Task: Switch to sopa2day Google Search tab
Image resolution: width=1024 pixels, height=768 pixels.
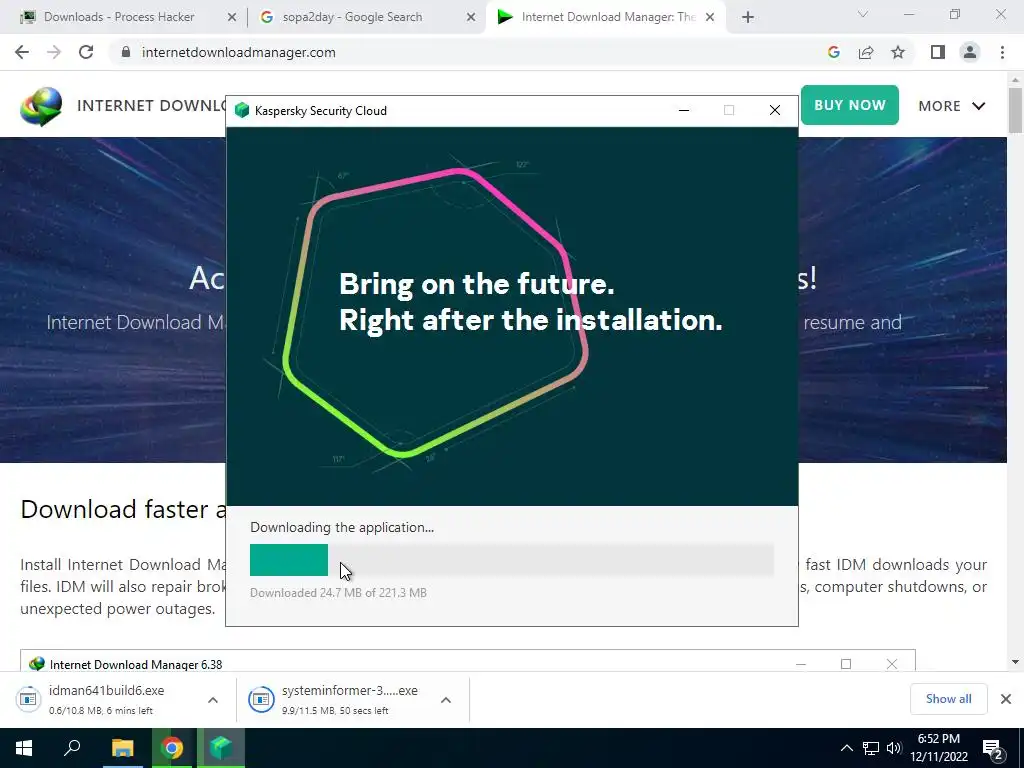Action: pos(352,17)
